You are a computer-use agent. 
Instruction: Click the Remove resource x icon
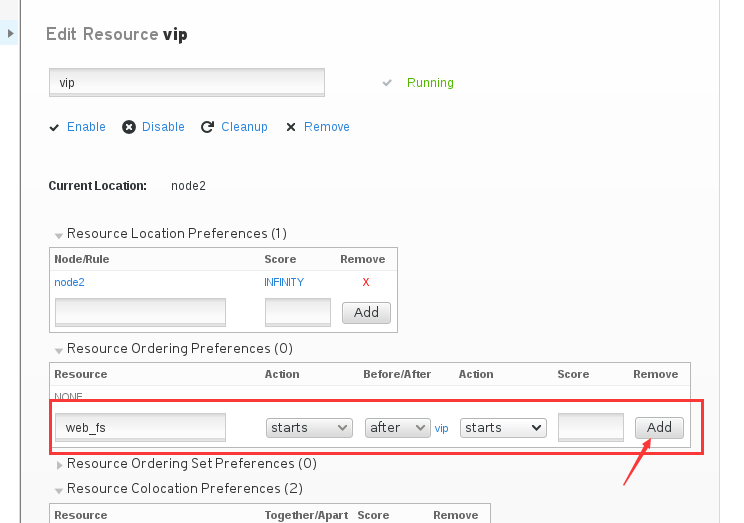pos(291,127)
